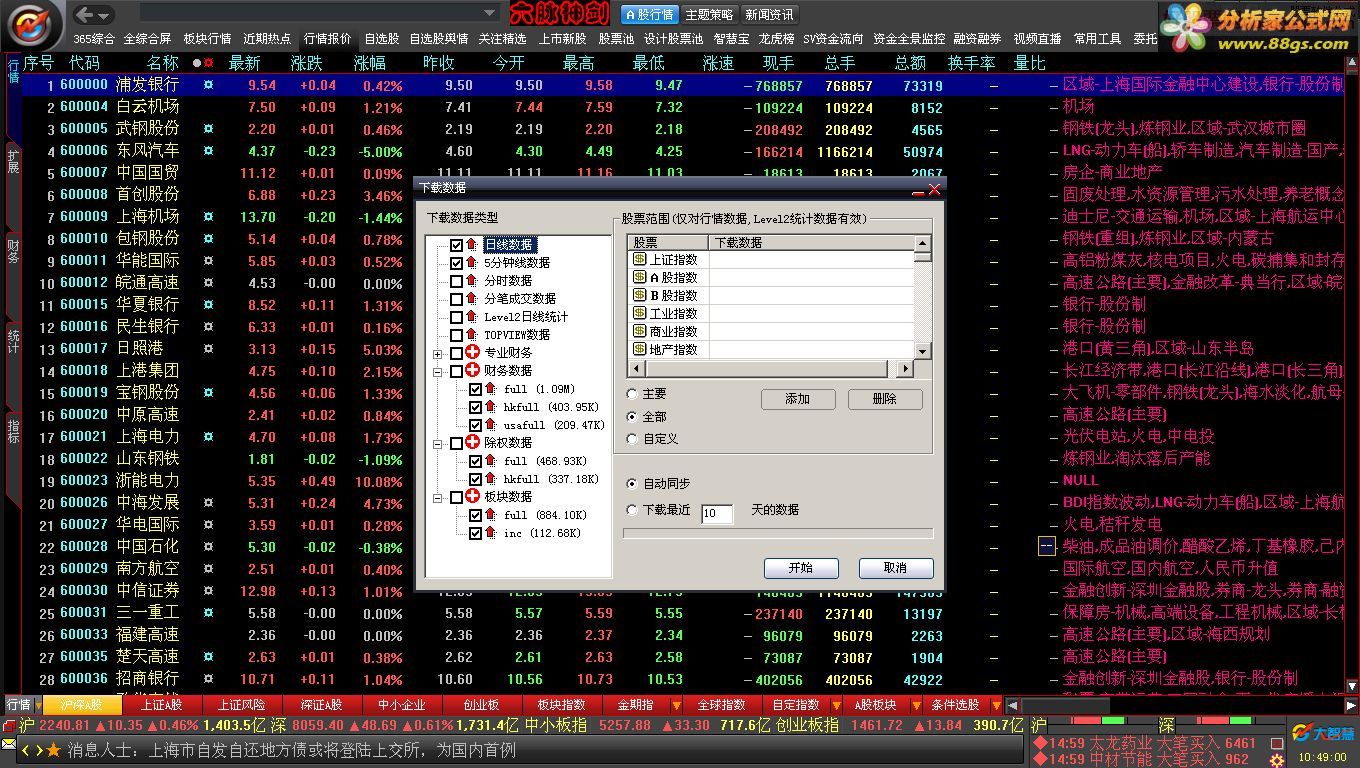
Task: Click the blue marker icon in 东风汽车 row
Action: click(208, 151)
